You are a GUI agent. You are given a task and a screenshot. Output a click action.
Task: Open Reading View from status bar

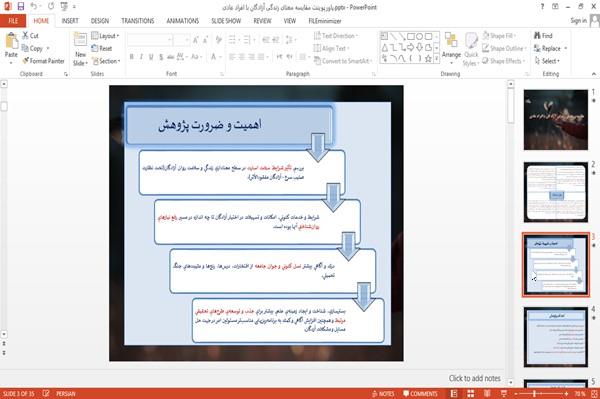(x=487, y=393)
